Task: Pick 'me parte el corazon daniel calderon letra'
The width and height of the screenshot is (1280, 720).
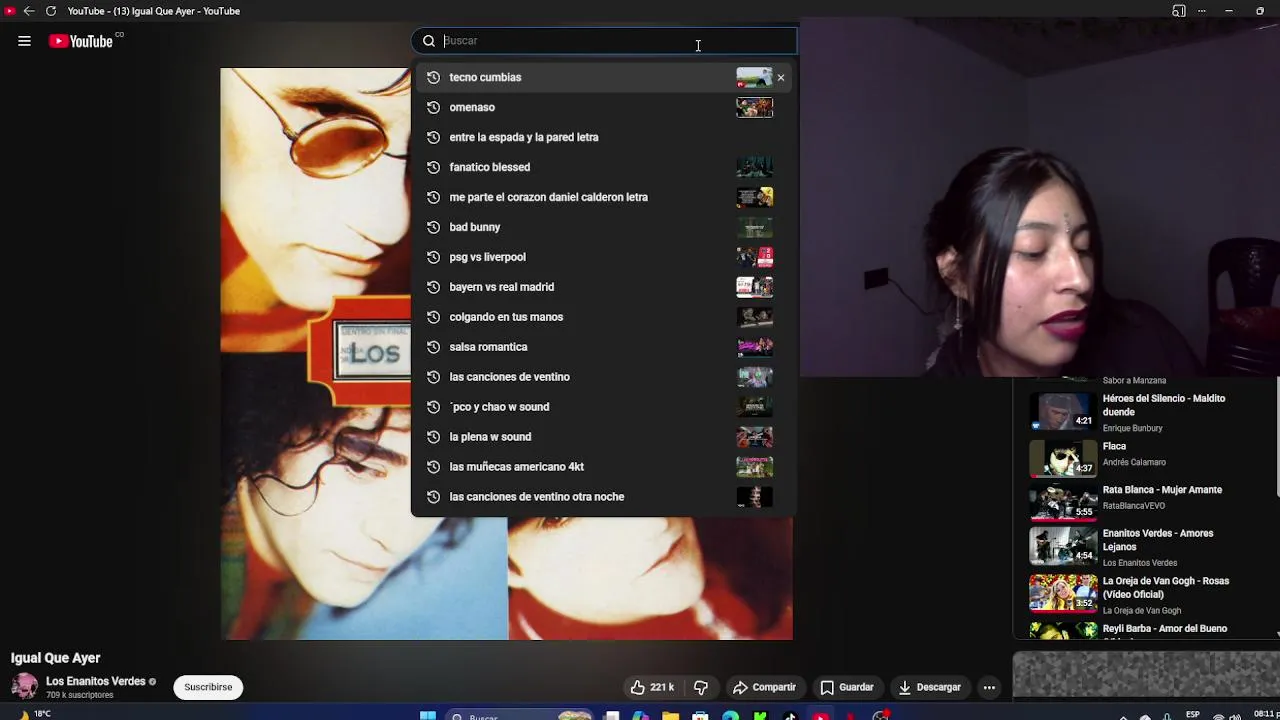Action: (x=549, y=197)
